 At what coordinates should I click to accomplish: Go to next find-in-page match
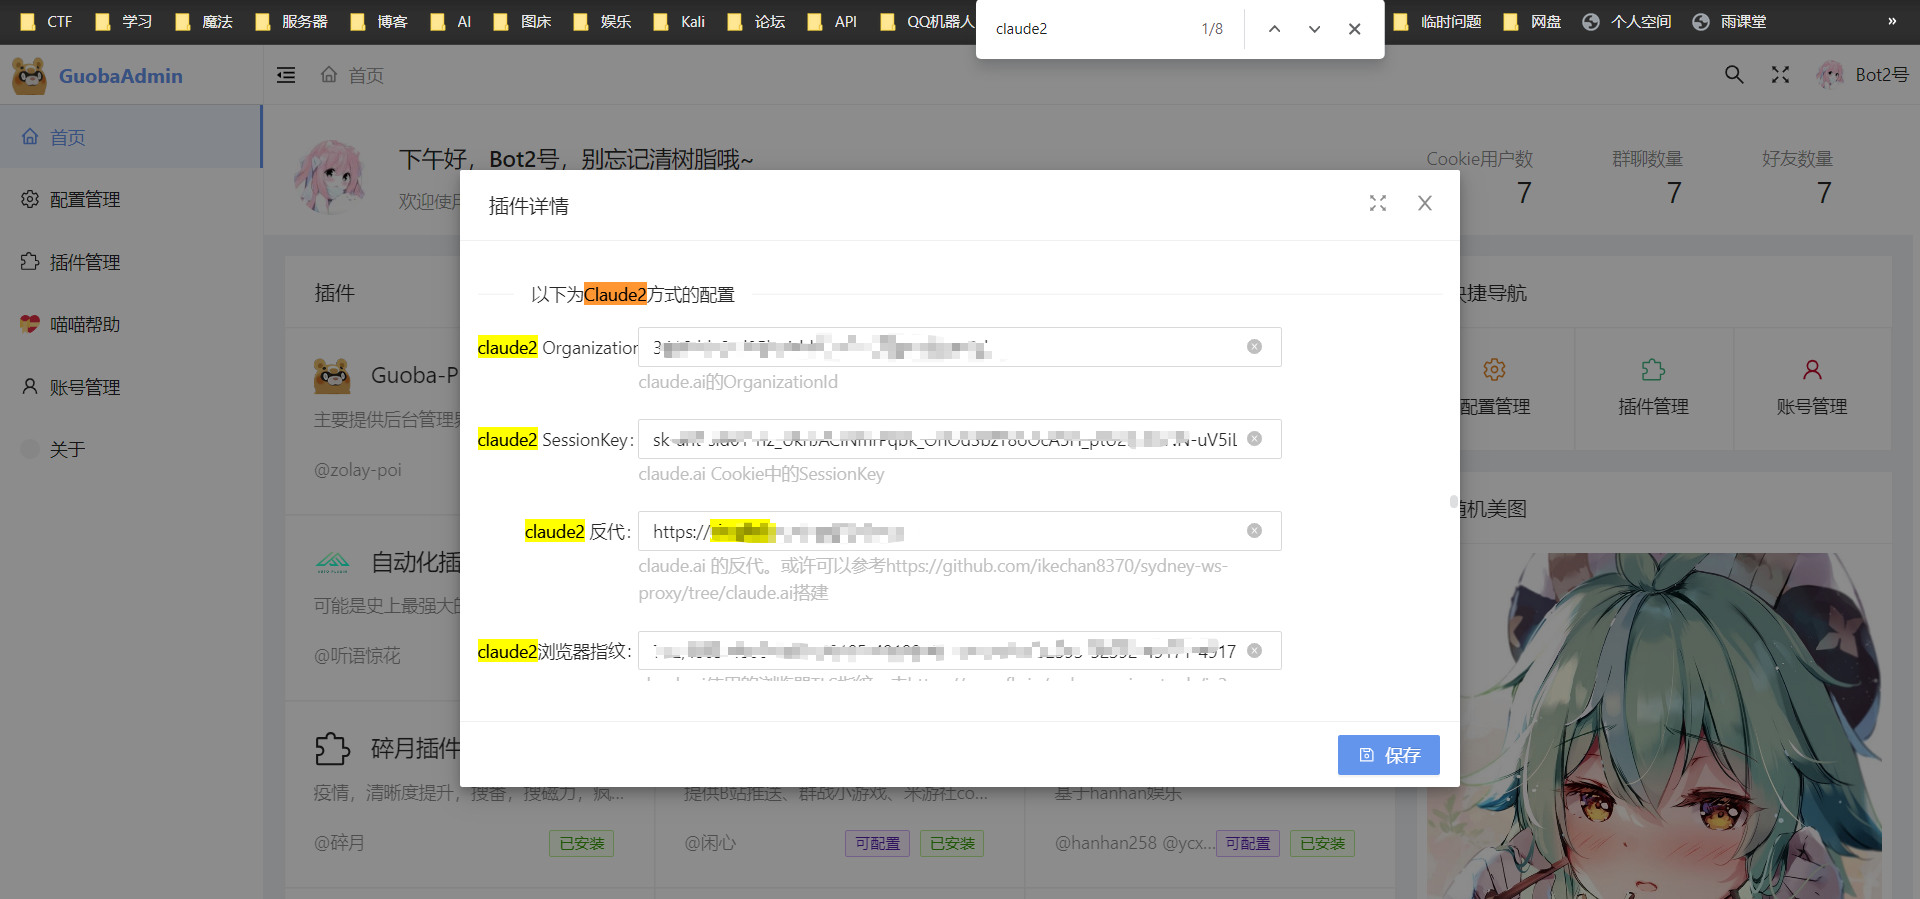tap(1314, 29)
